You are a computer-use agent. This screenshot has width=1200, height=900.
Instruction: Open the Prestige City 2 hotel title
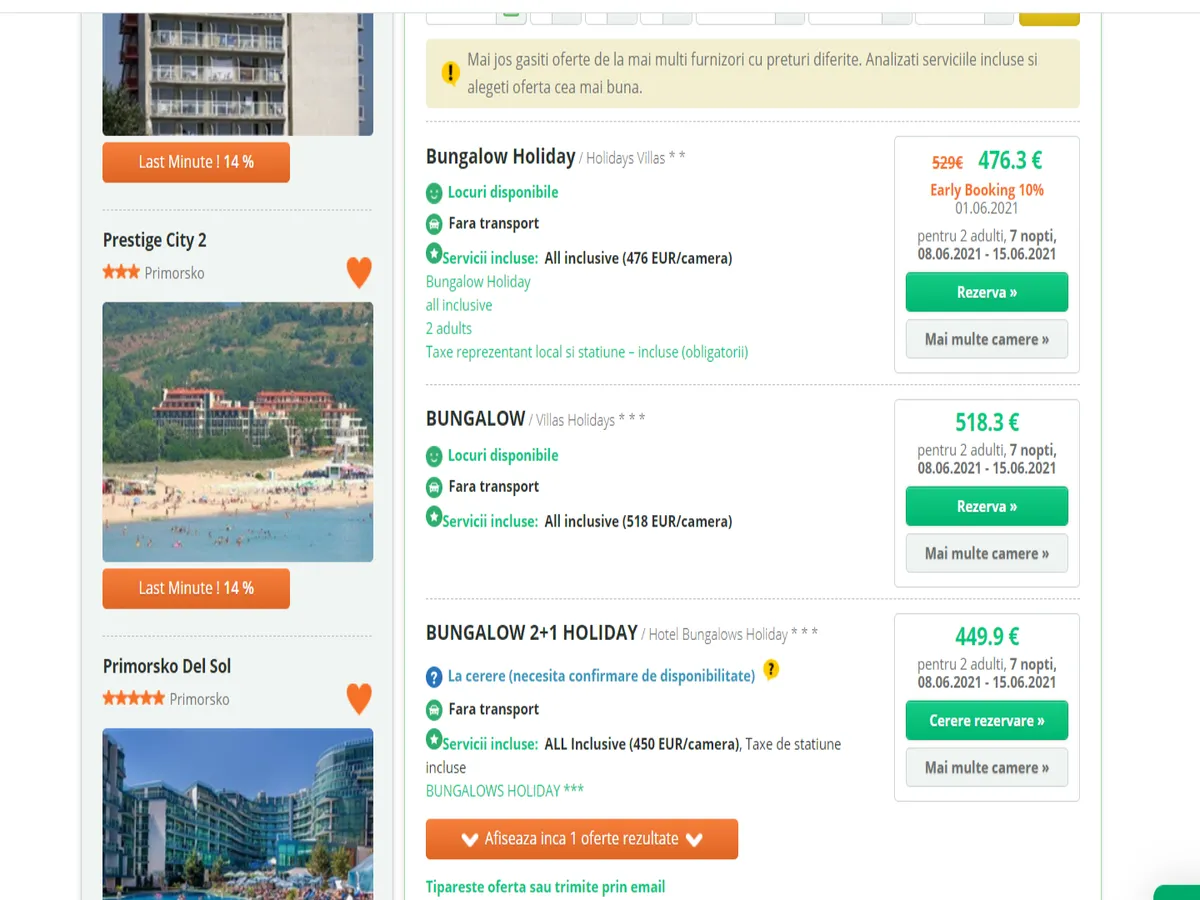click(x=155, y=240)
